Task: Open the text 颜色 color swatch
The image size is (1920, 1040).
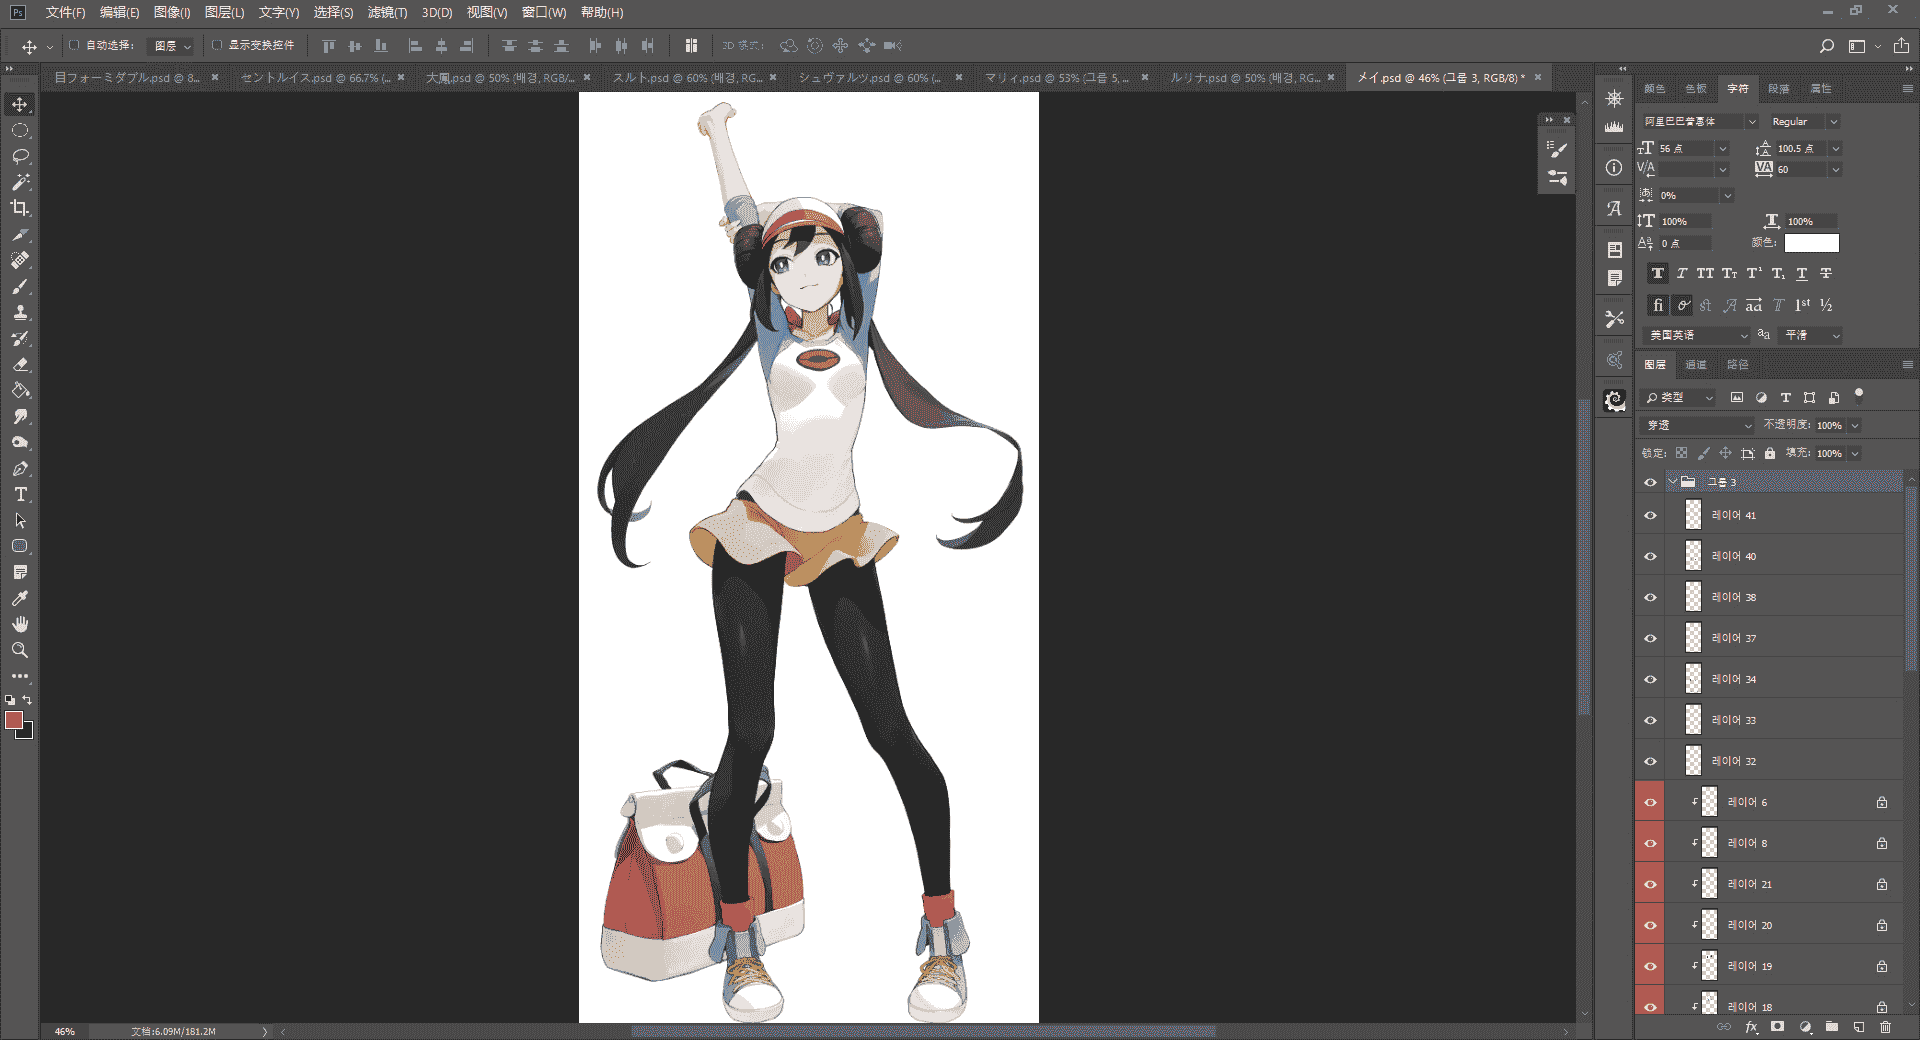Action: [1811, 243]
